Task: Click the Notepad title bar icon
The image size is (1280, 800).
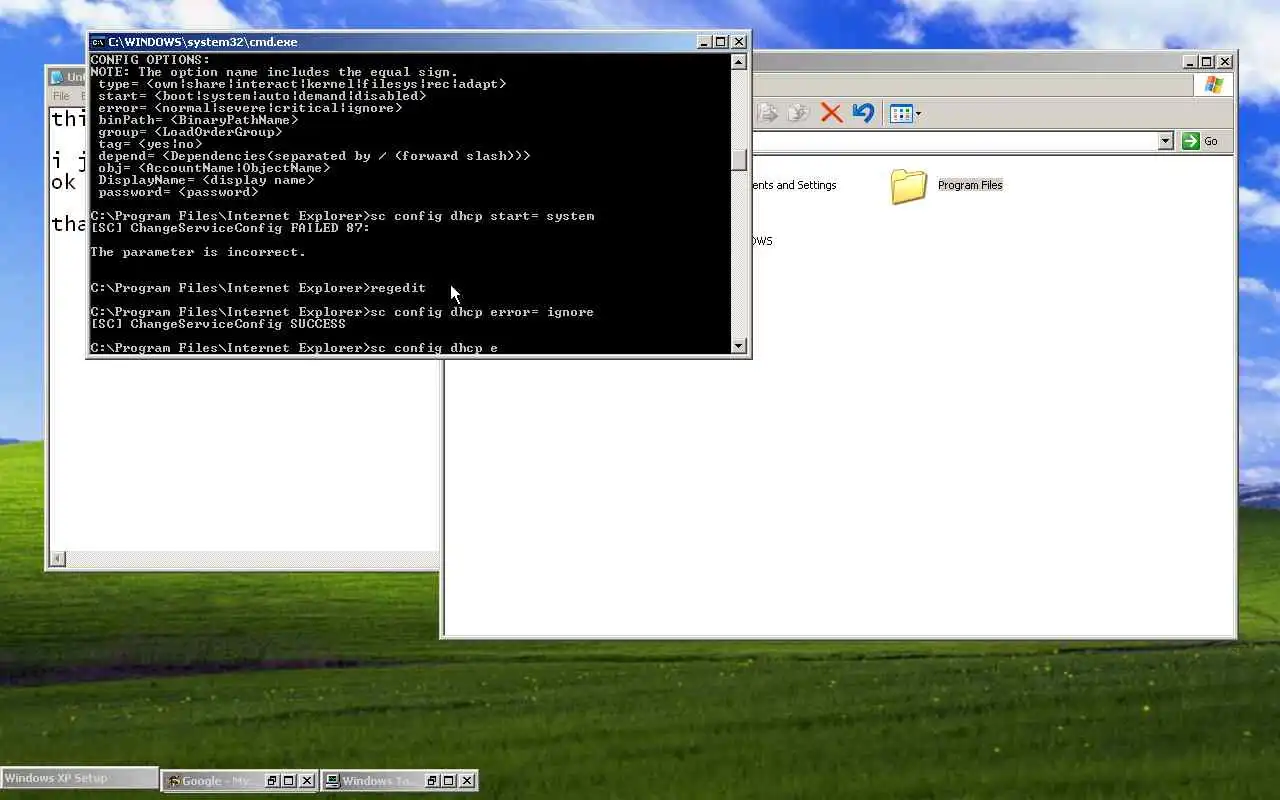Action: [58, 77]
